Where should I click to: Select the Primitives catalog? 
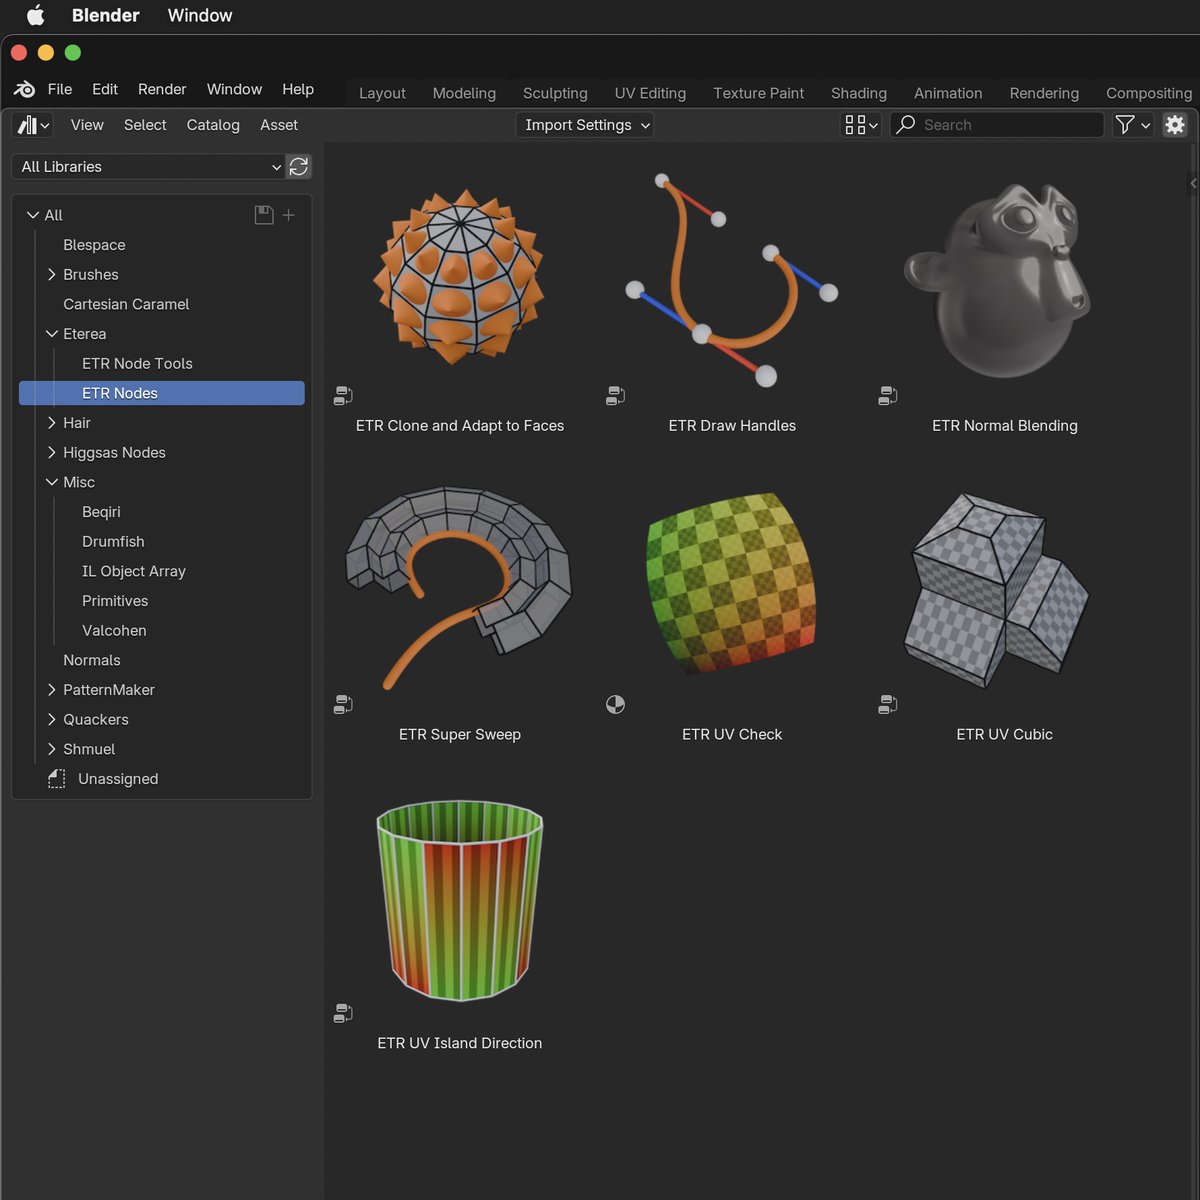pos(115,601)
